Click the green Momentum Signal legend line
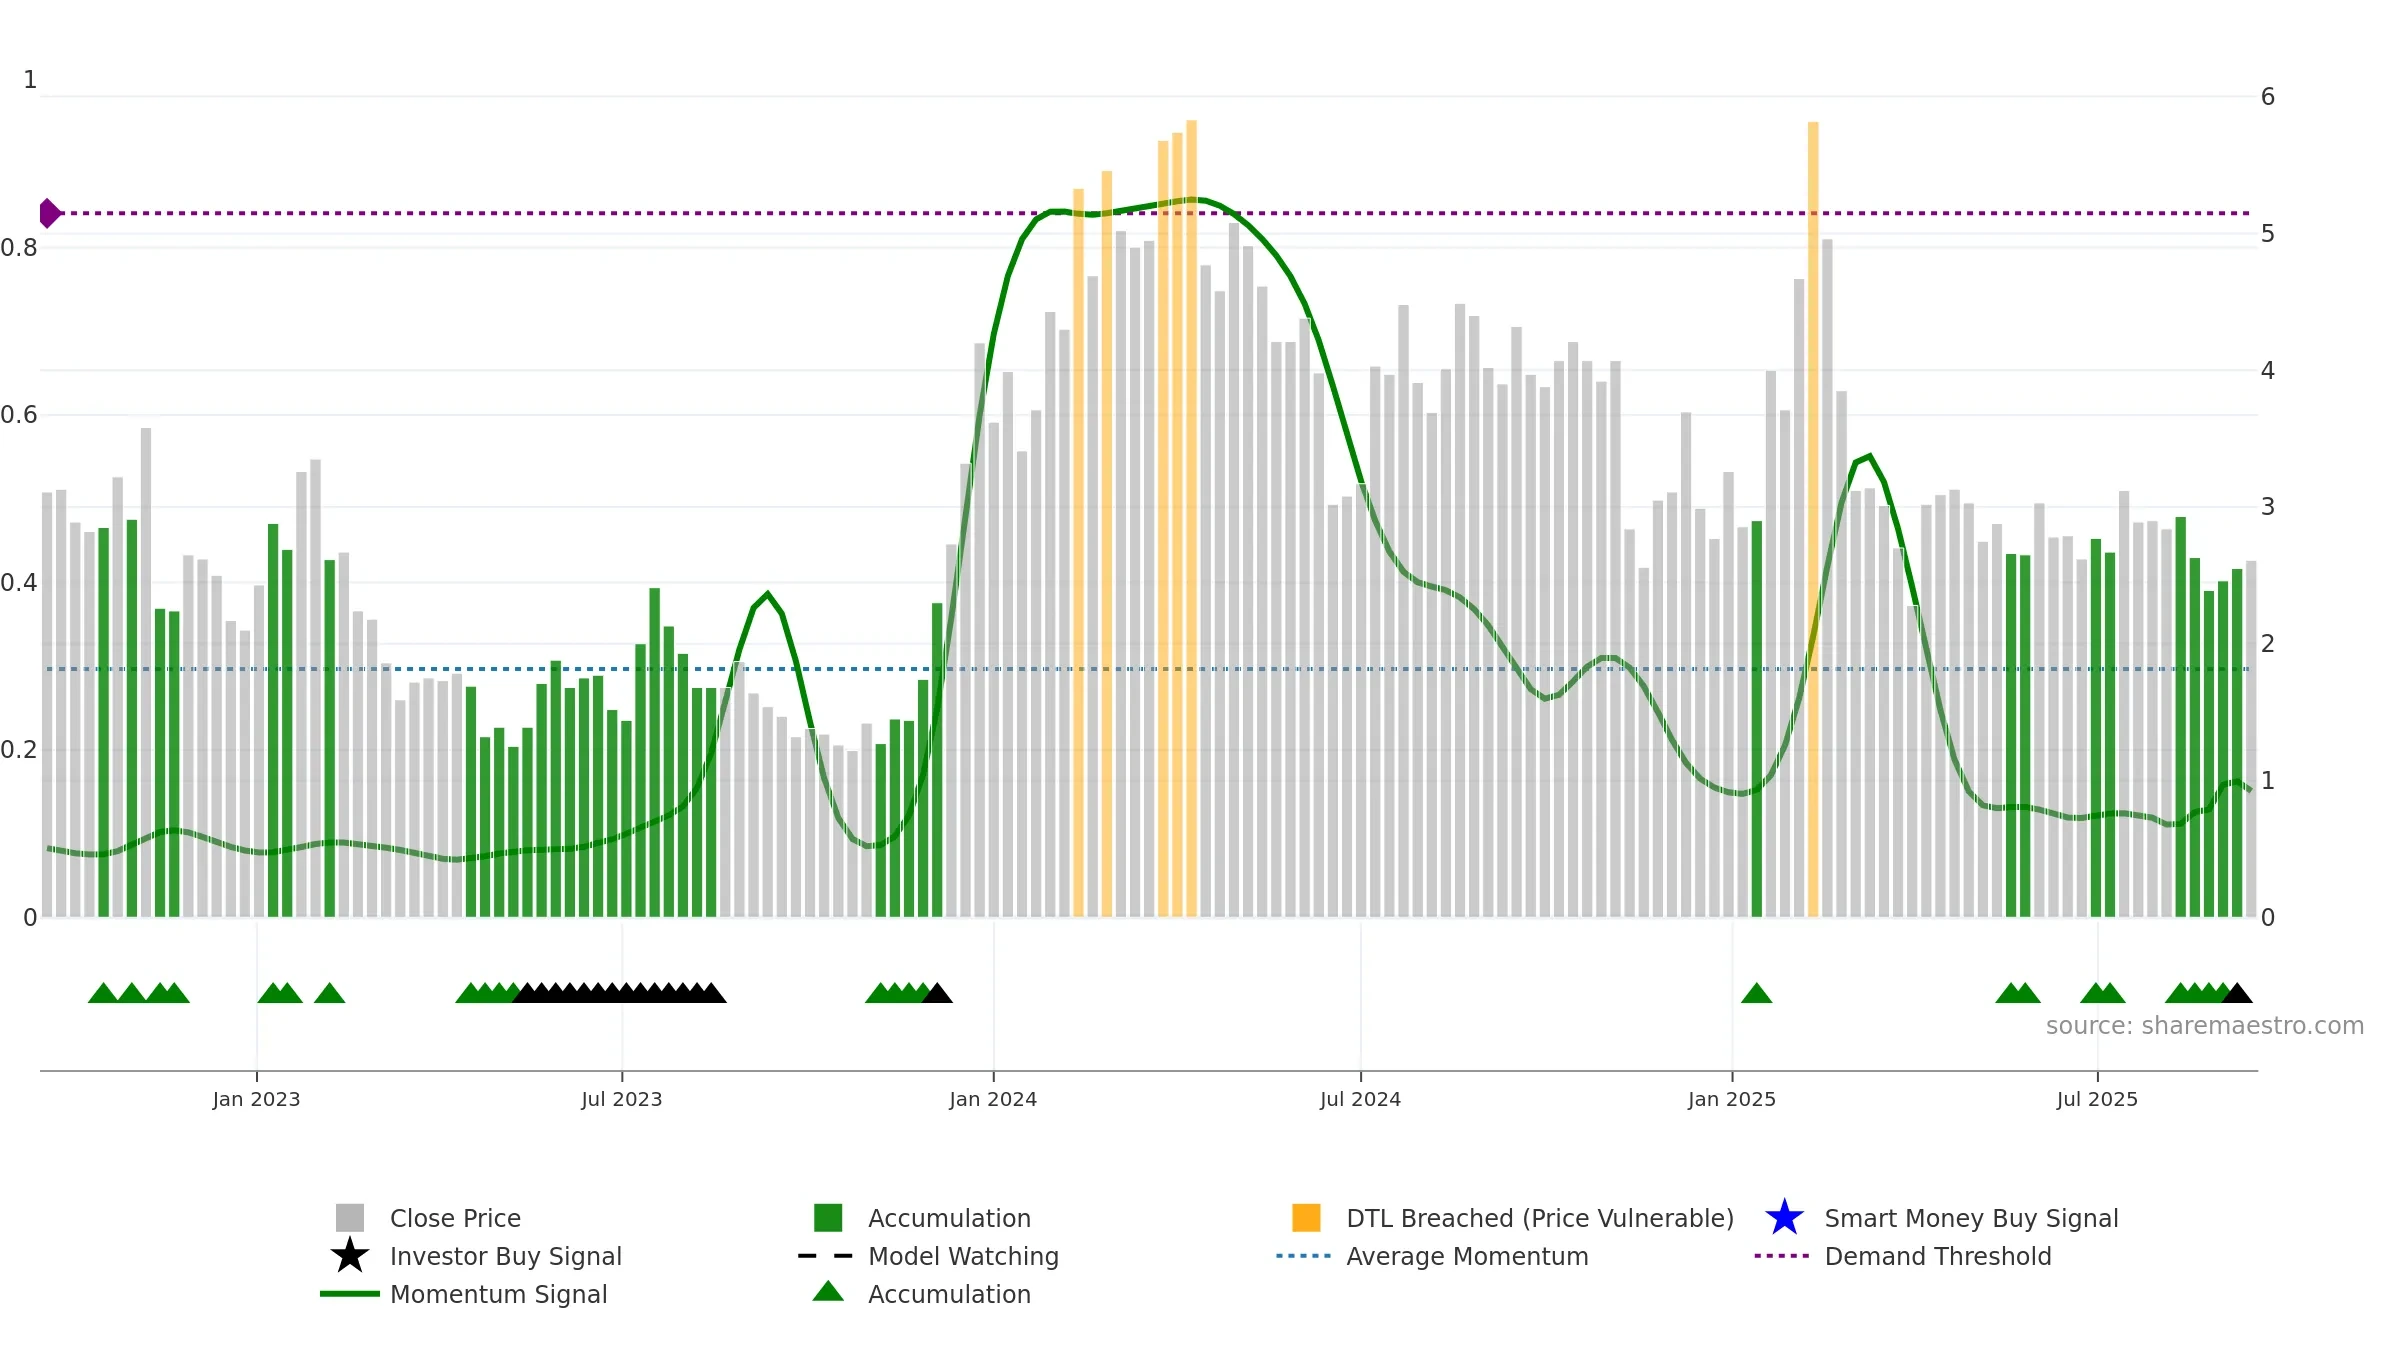 coord(350,1293)
